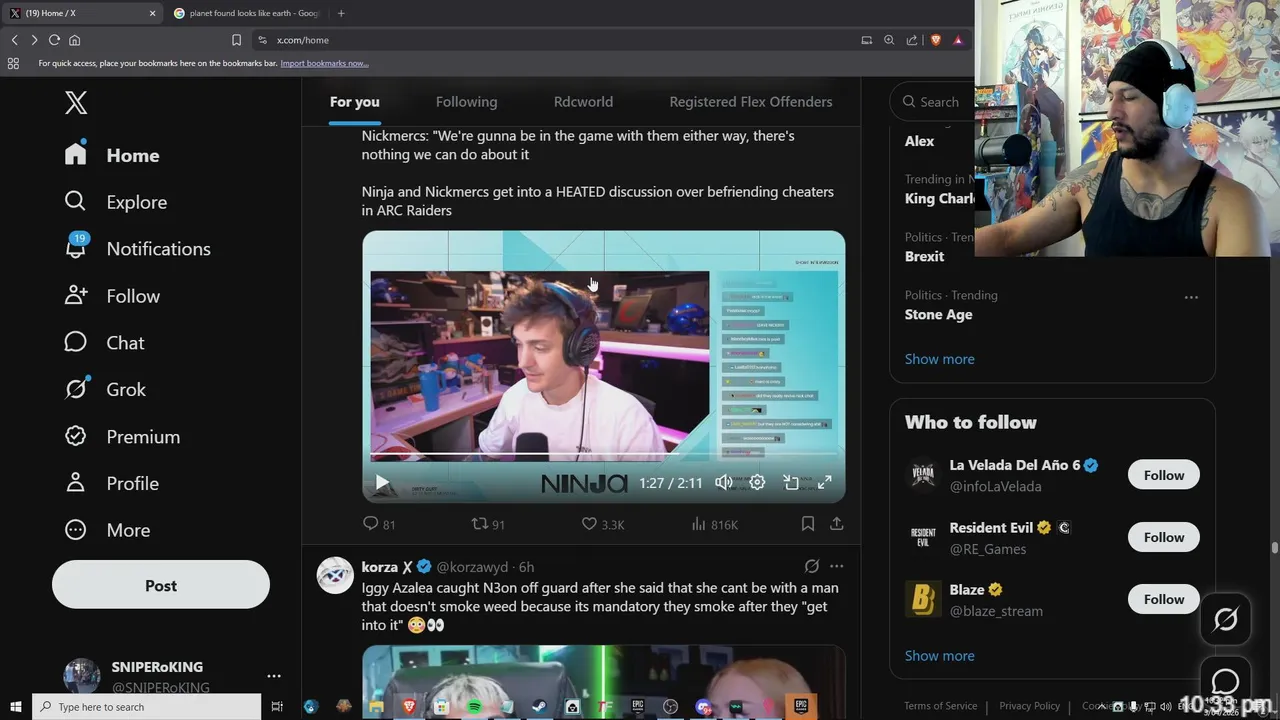This screenshot has height=720, width=1280.
Task: Bookmark this page in toolbar
Action: (x=236, y=40)
